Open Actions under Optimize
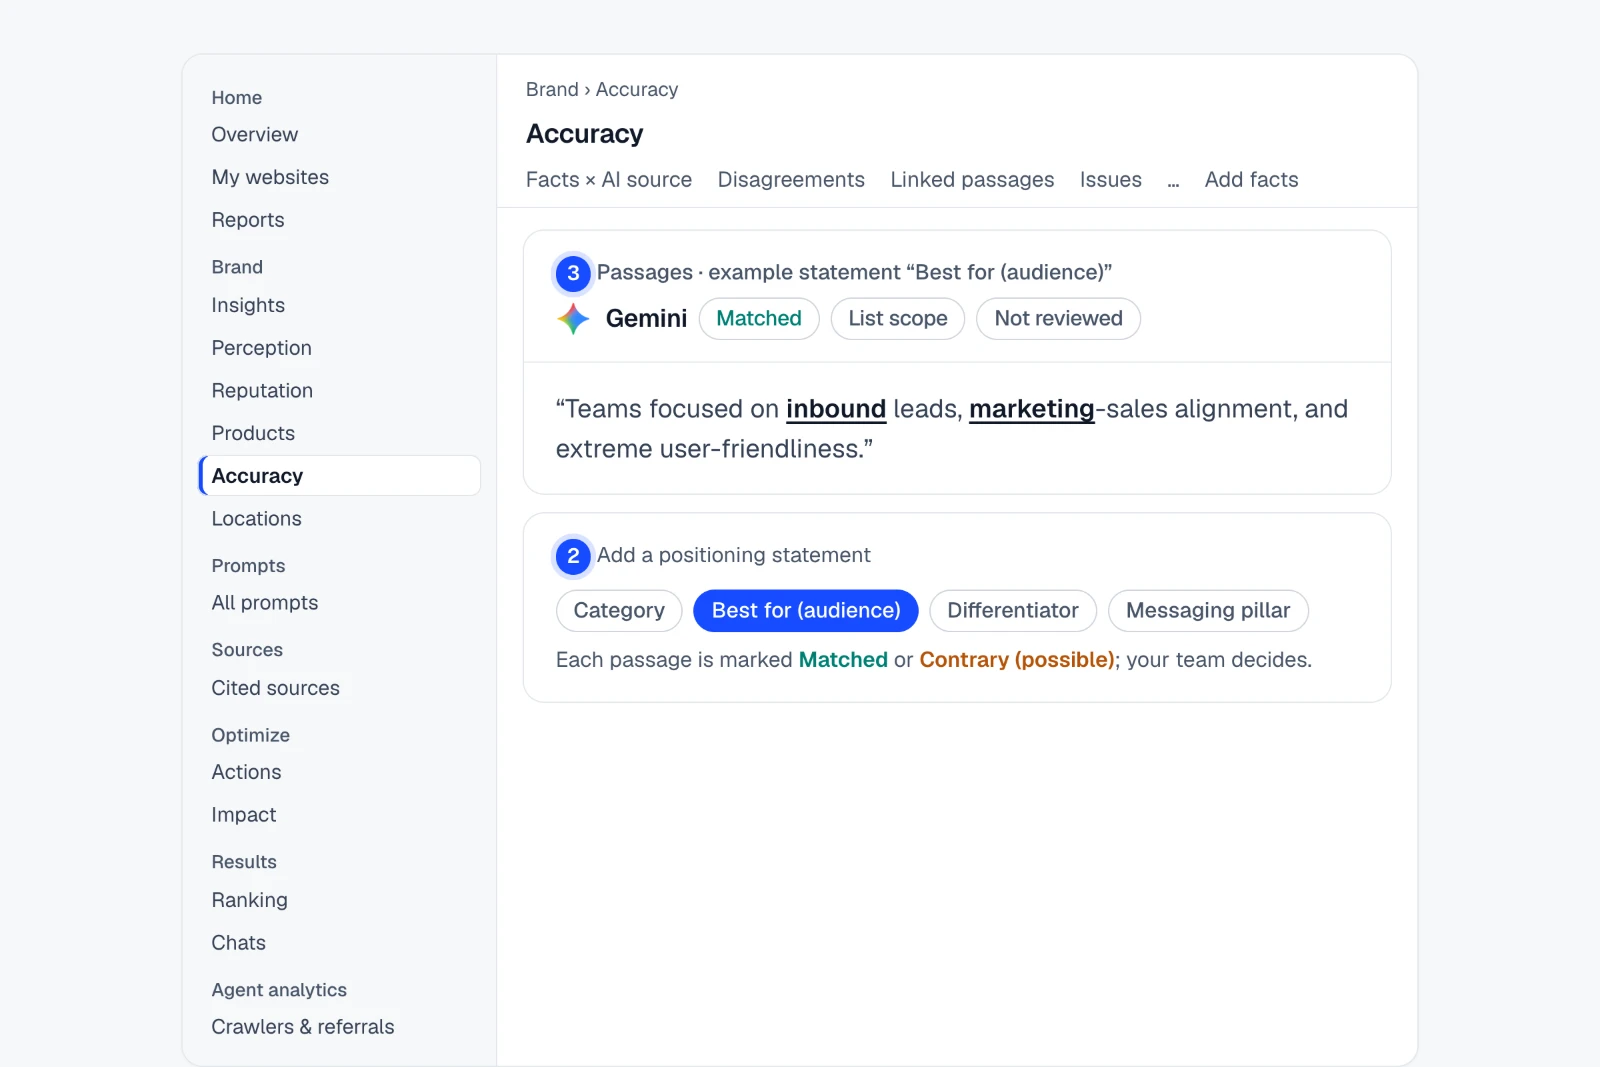 [x=246, y=772]
